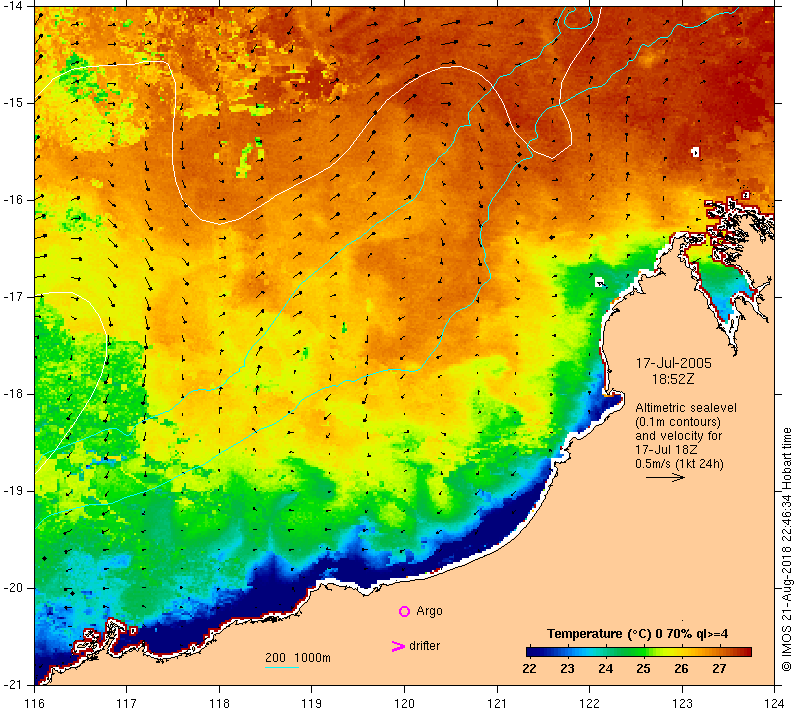Viewport: 800px width, 710px height.
Task: Click the latitude axis label -18
Action: coord(12,394)
